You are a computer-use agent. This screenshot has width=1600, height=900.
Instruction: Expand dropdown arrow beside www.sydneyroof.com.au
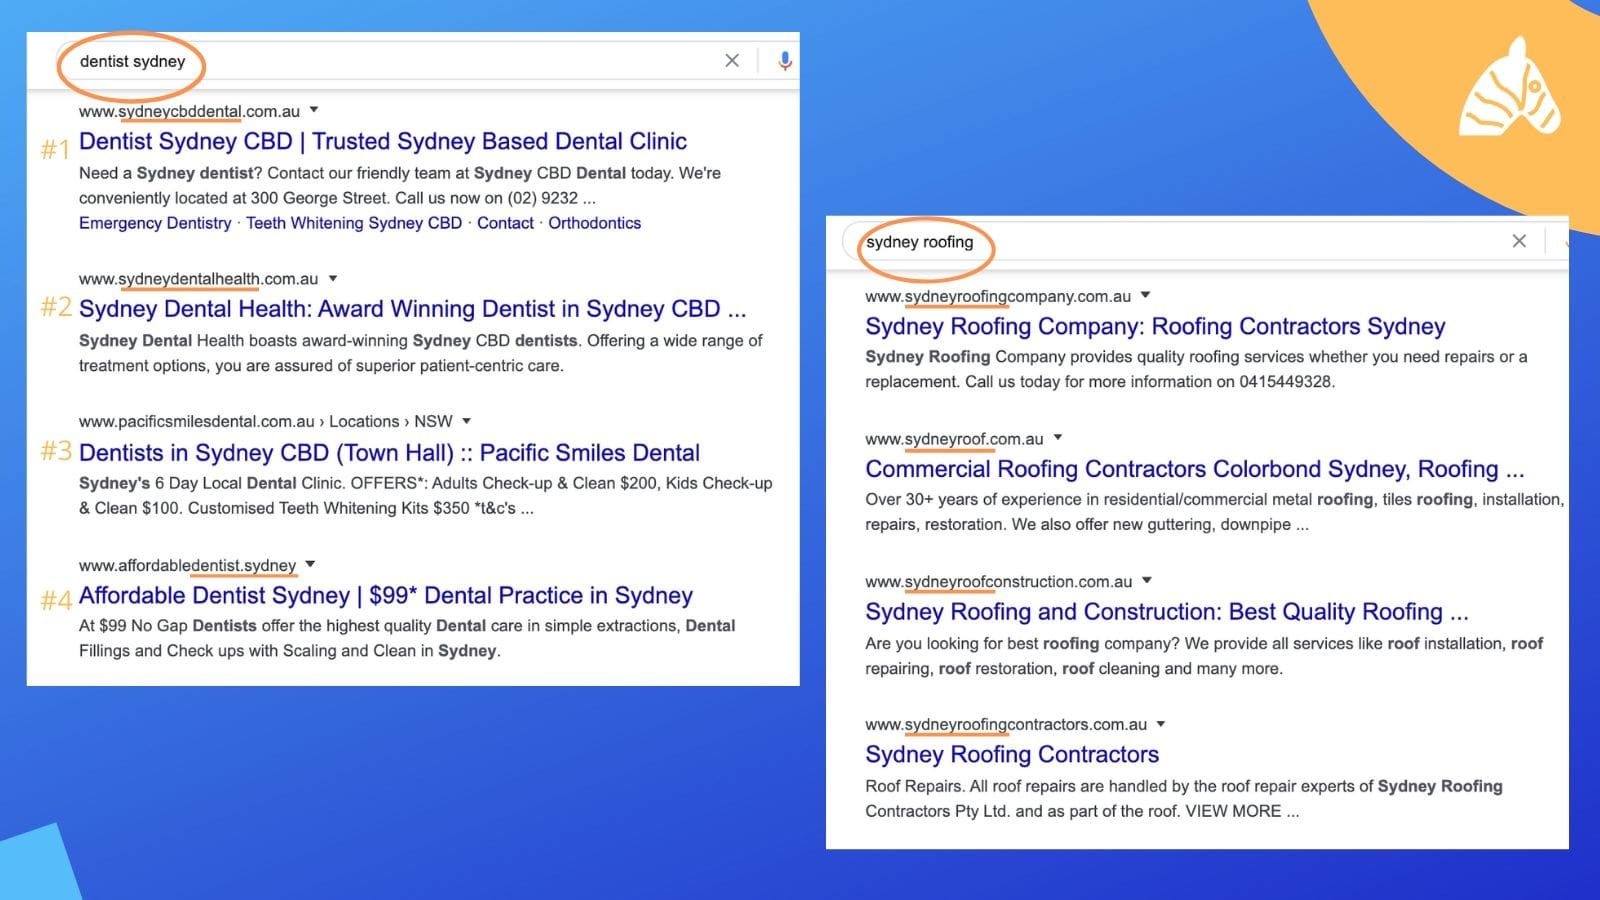(1058, 438)
